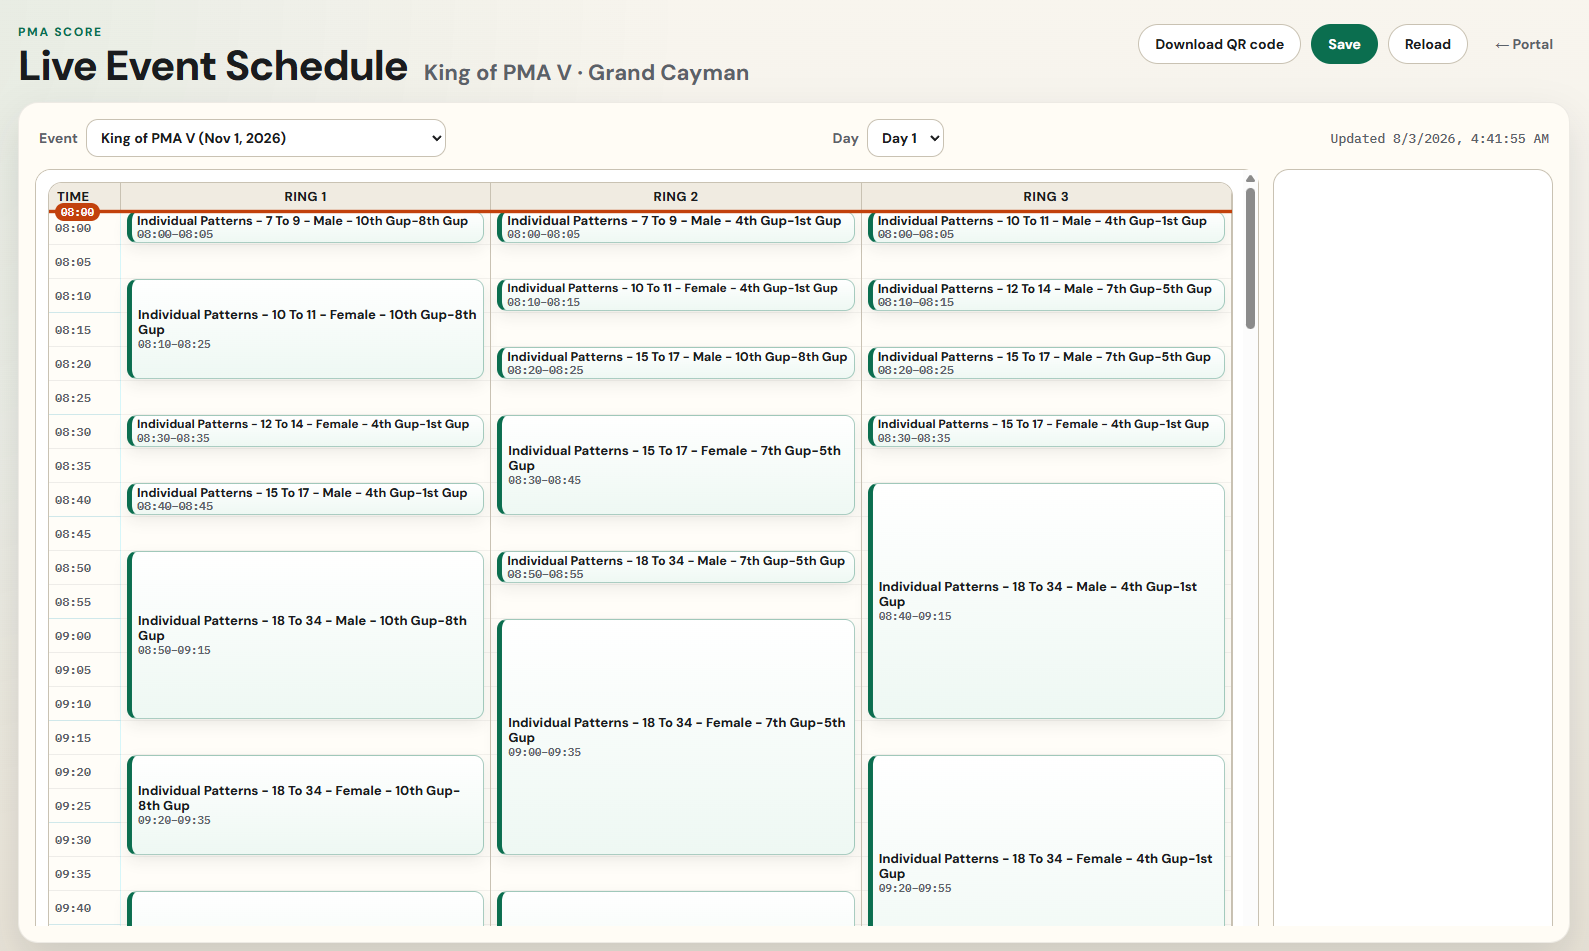Screen dimensions: 1589x951
Task: Select the 10 To 11 Female 10th Gup-8th Gup card
Action: [x=305, y=329]
